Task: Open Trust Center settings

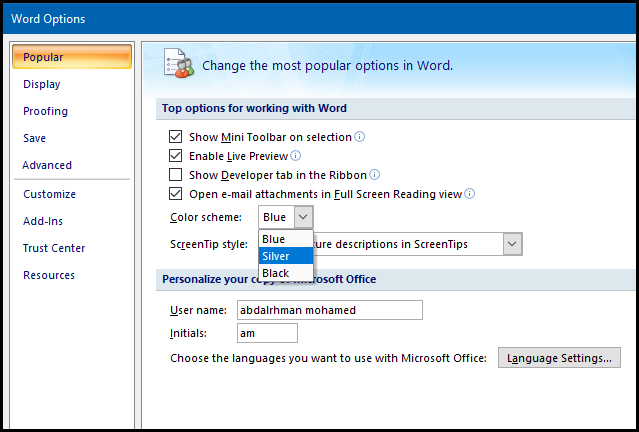Action: tap(54, 248)
